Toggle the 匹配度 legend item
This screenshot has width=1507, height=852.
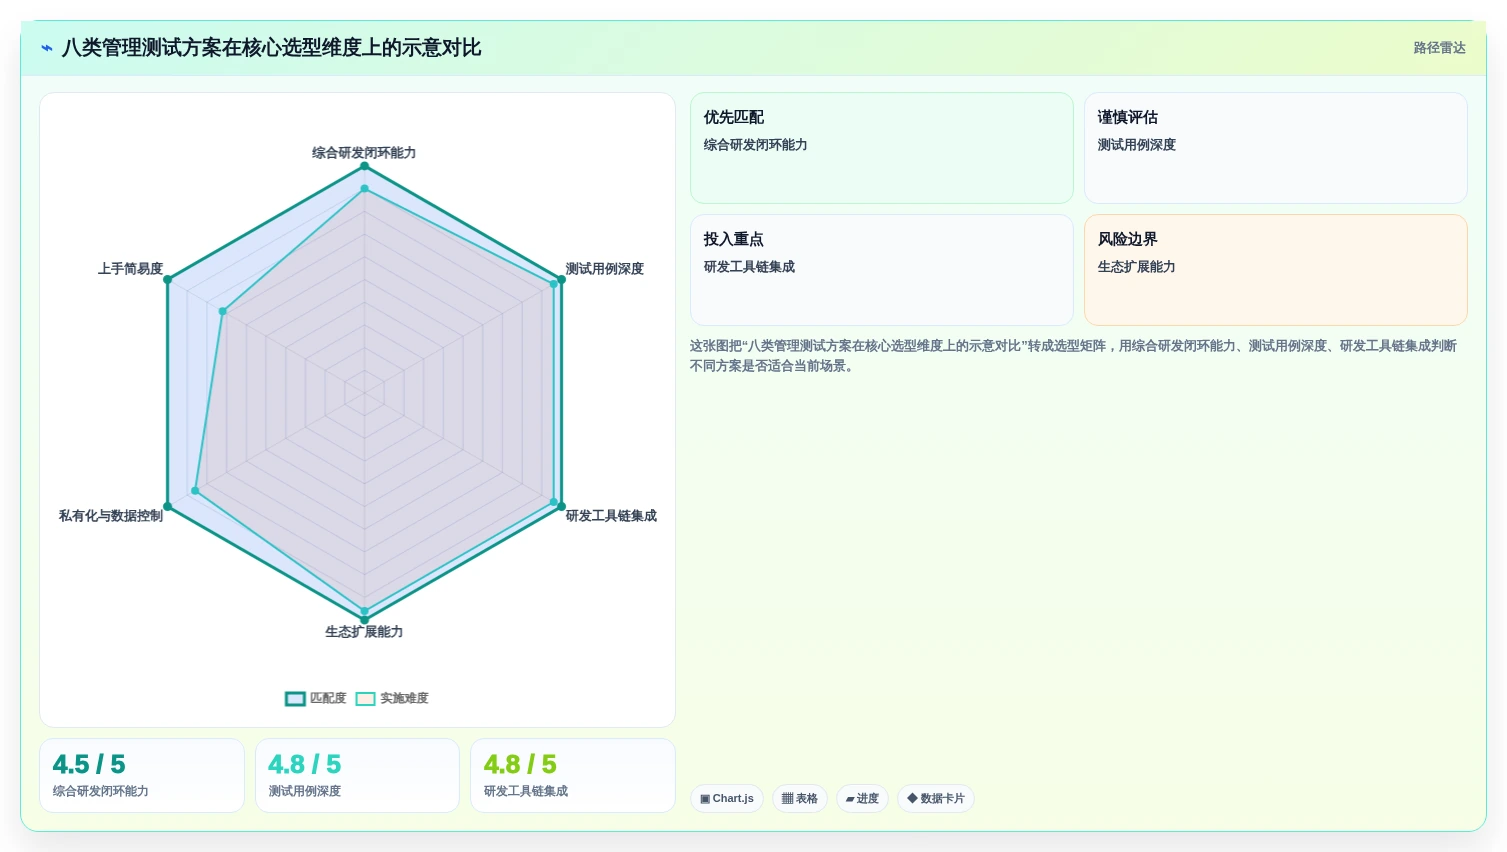pos(316,698)
